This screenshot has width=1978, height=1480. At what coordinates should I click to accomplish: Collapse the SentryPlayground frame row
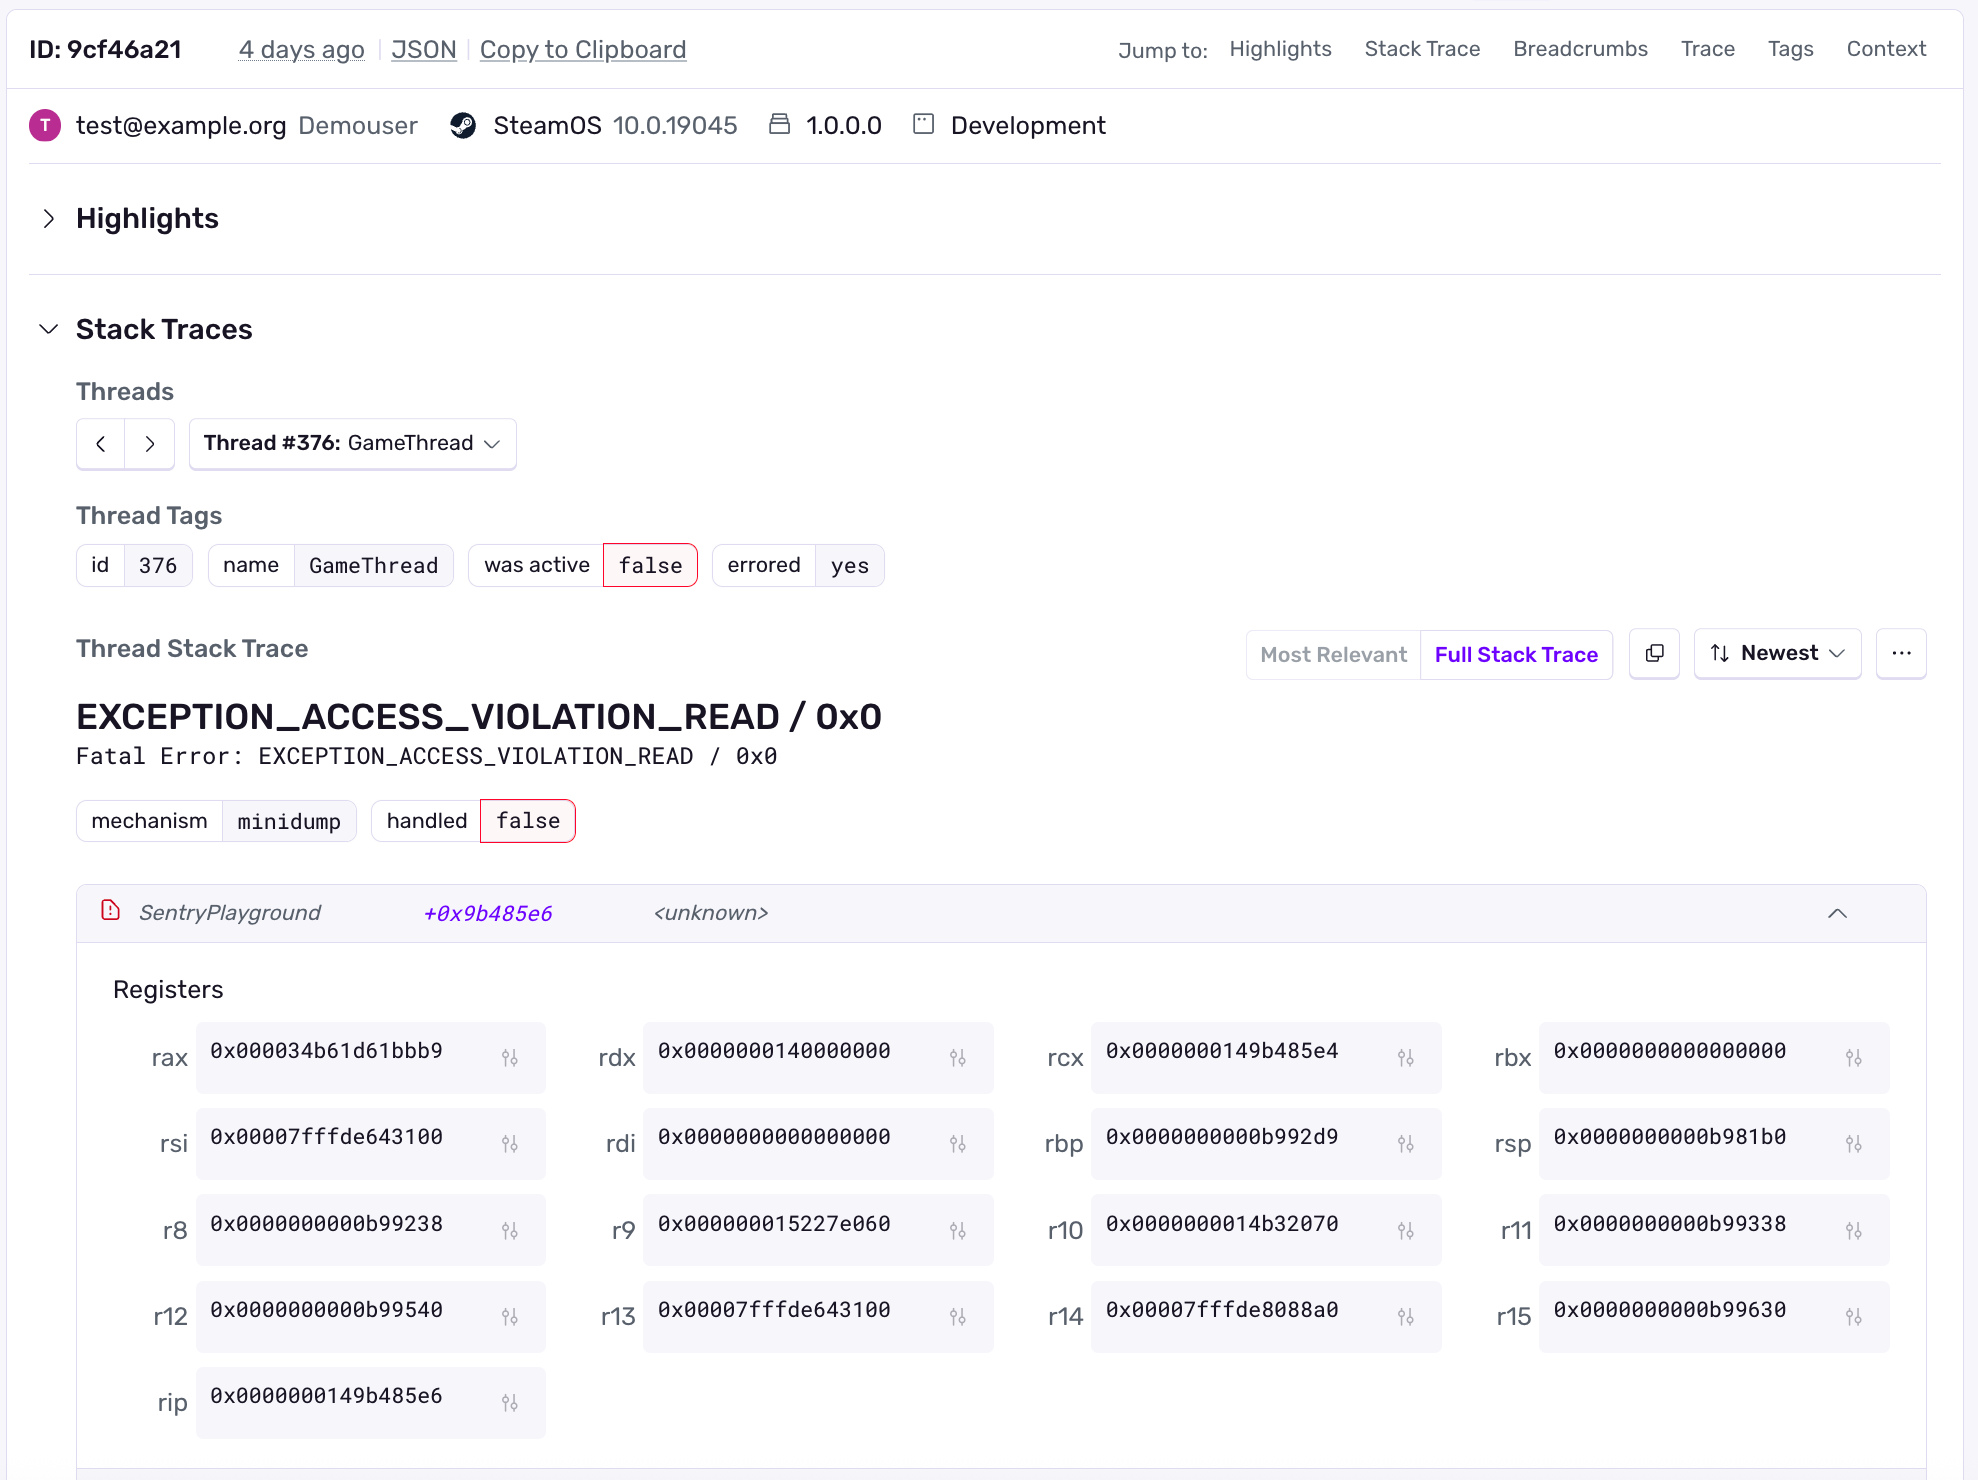[x=1837, y=913]
